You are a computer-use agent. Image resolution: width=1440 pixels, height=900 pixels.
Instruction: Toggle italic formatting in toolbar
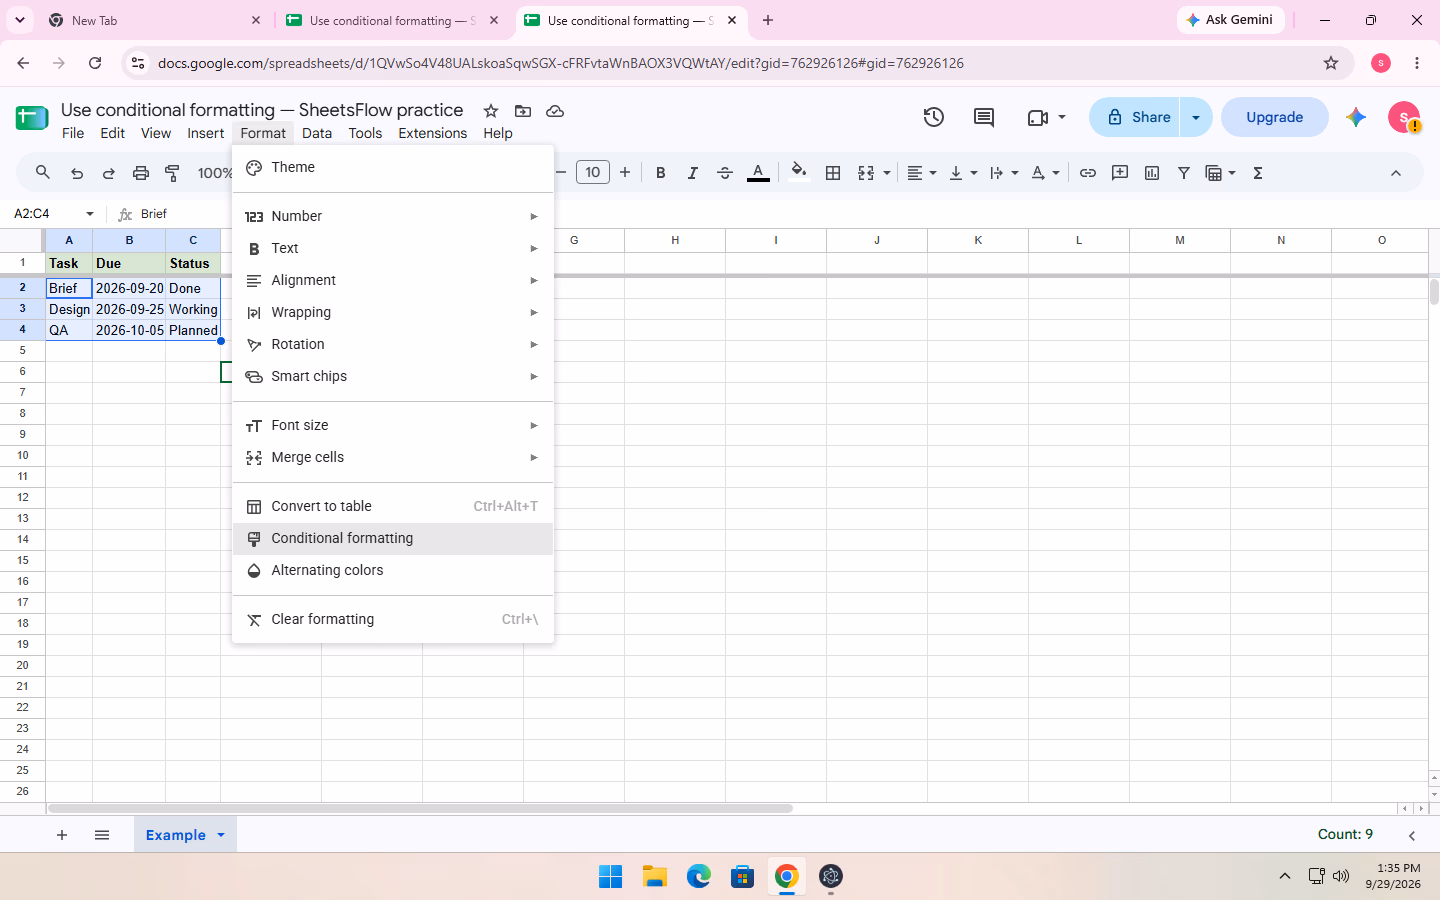pos(692,173)
